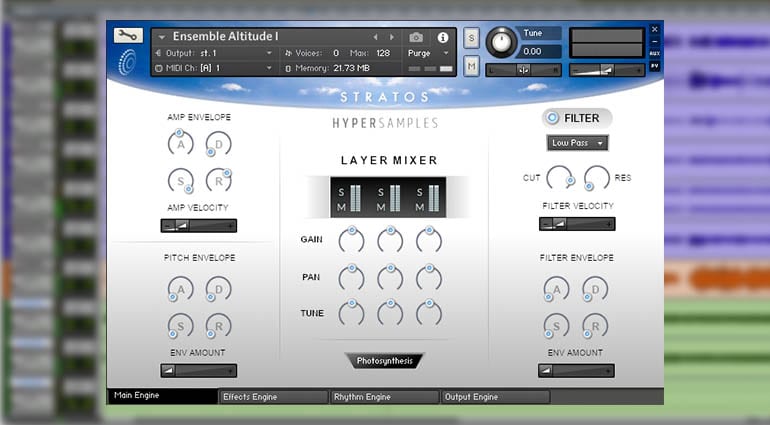This screenshot has width=770, height=425.
Task: Expand the Ensemble Altitude I instrument arrow
Action: click(x=161, y=37)
